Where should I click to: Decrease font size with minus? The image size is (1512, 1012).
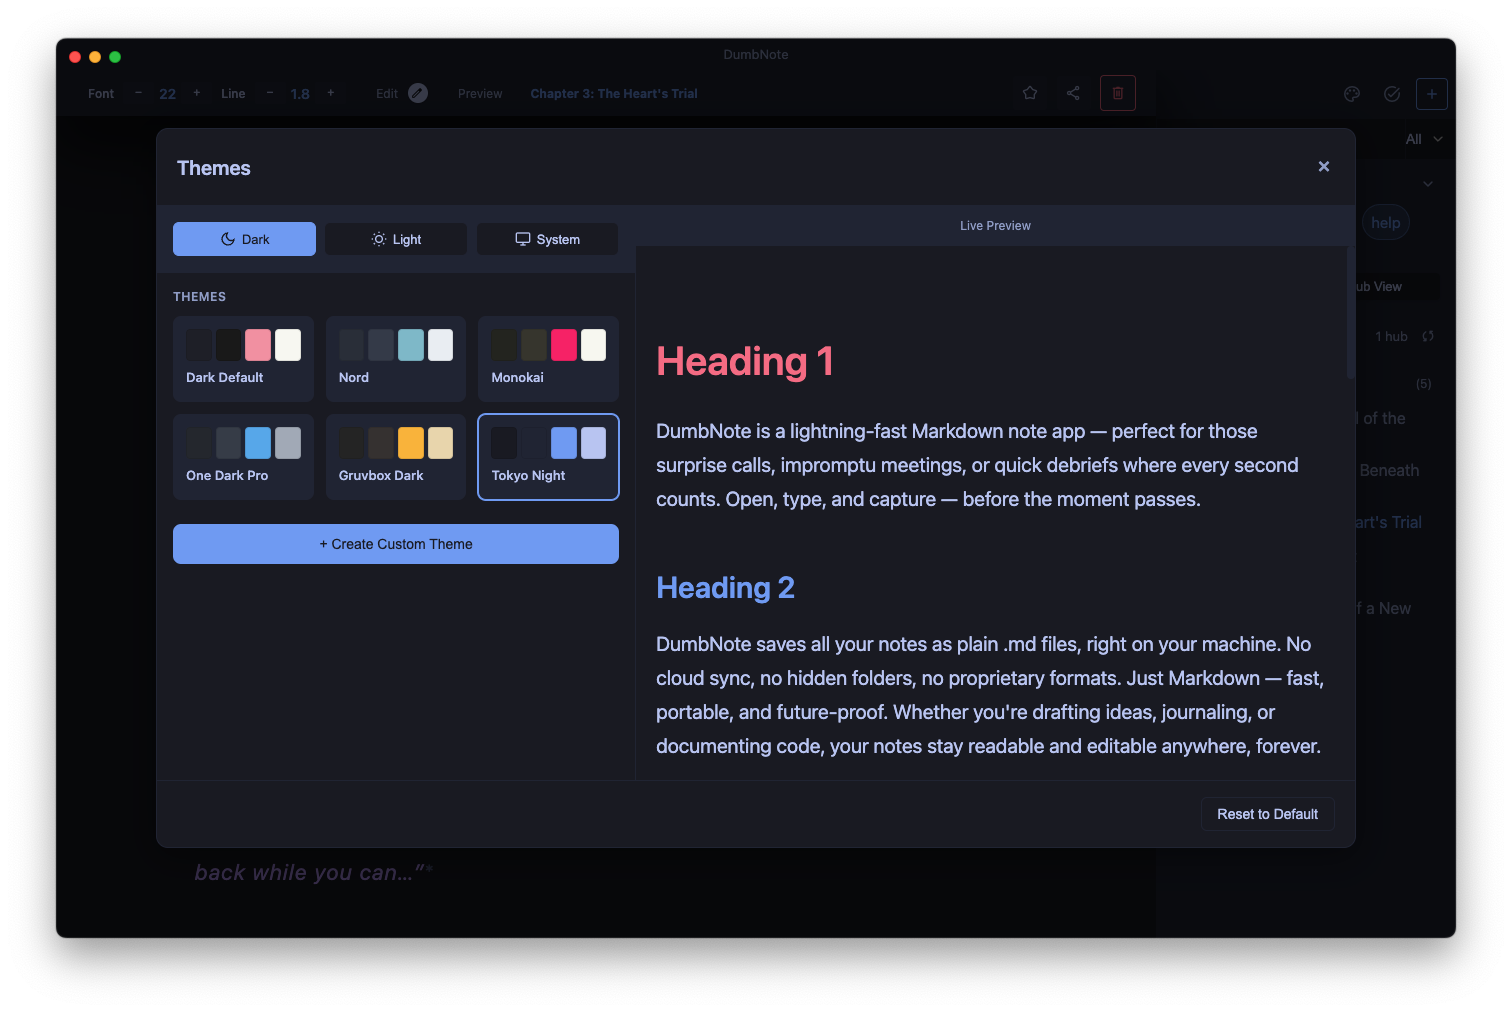(x=138, y=93)
